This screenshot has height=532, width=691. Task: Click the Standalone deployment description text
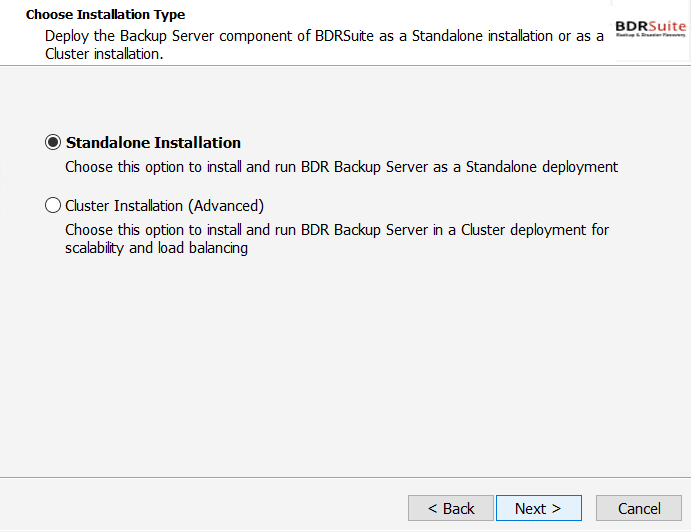(342, 167)
